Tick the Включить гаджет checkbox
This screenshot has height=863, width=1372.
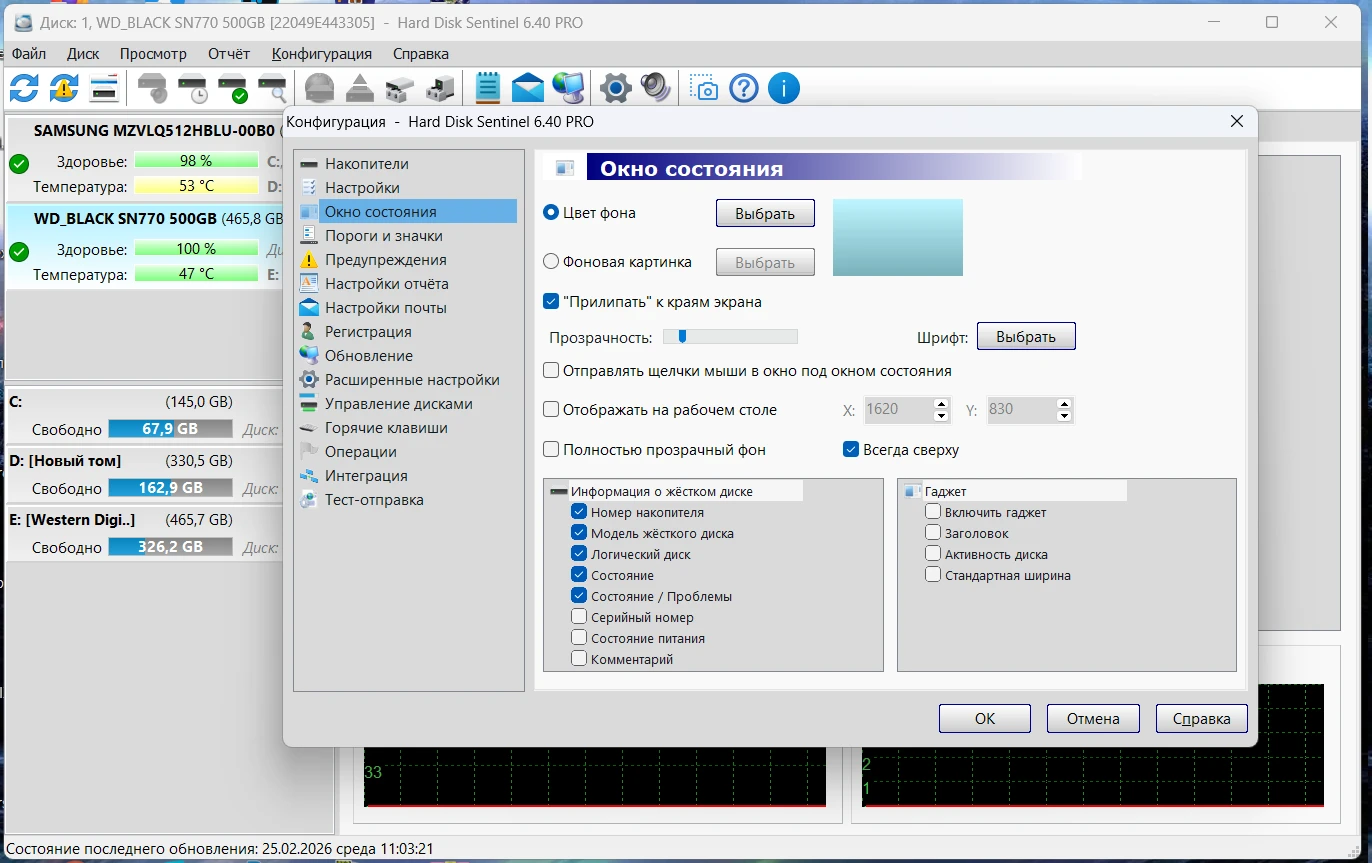933,512
